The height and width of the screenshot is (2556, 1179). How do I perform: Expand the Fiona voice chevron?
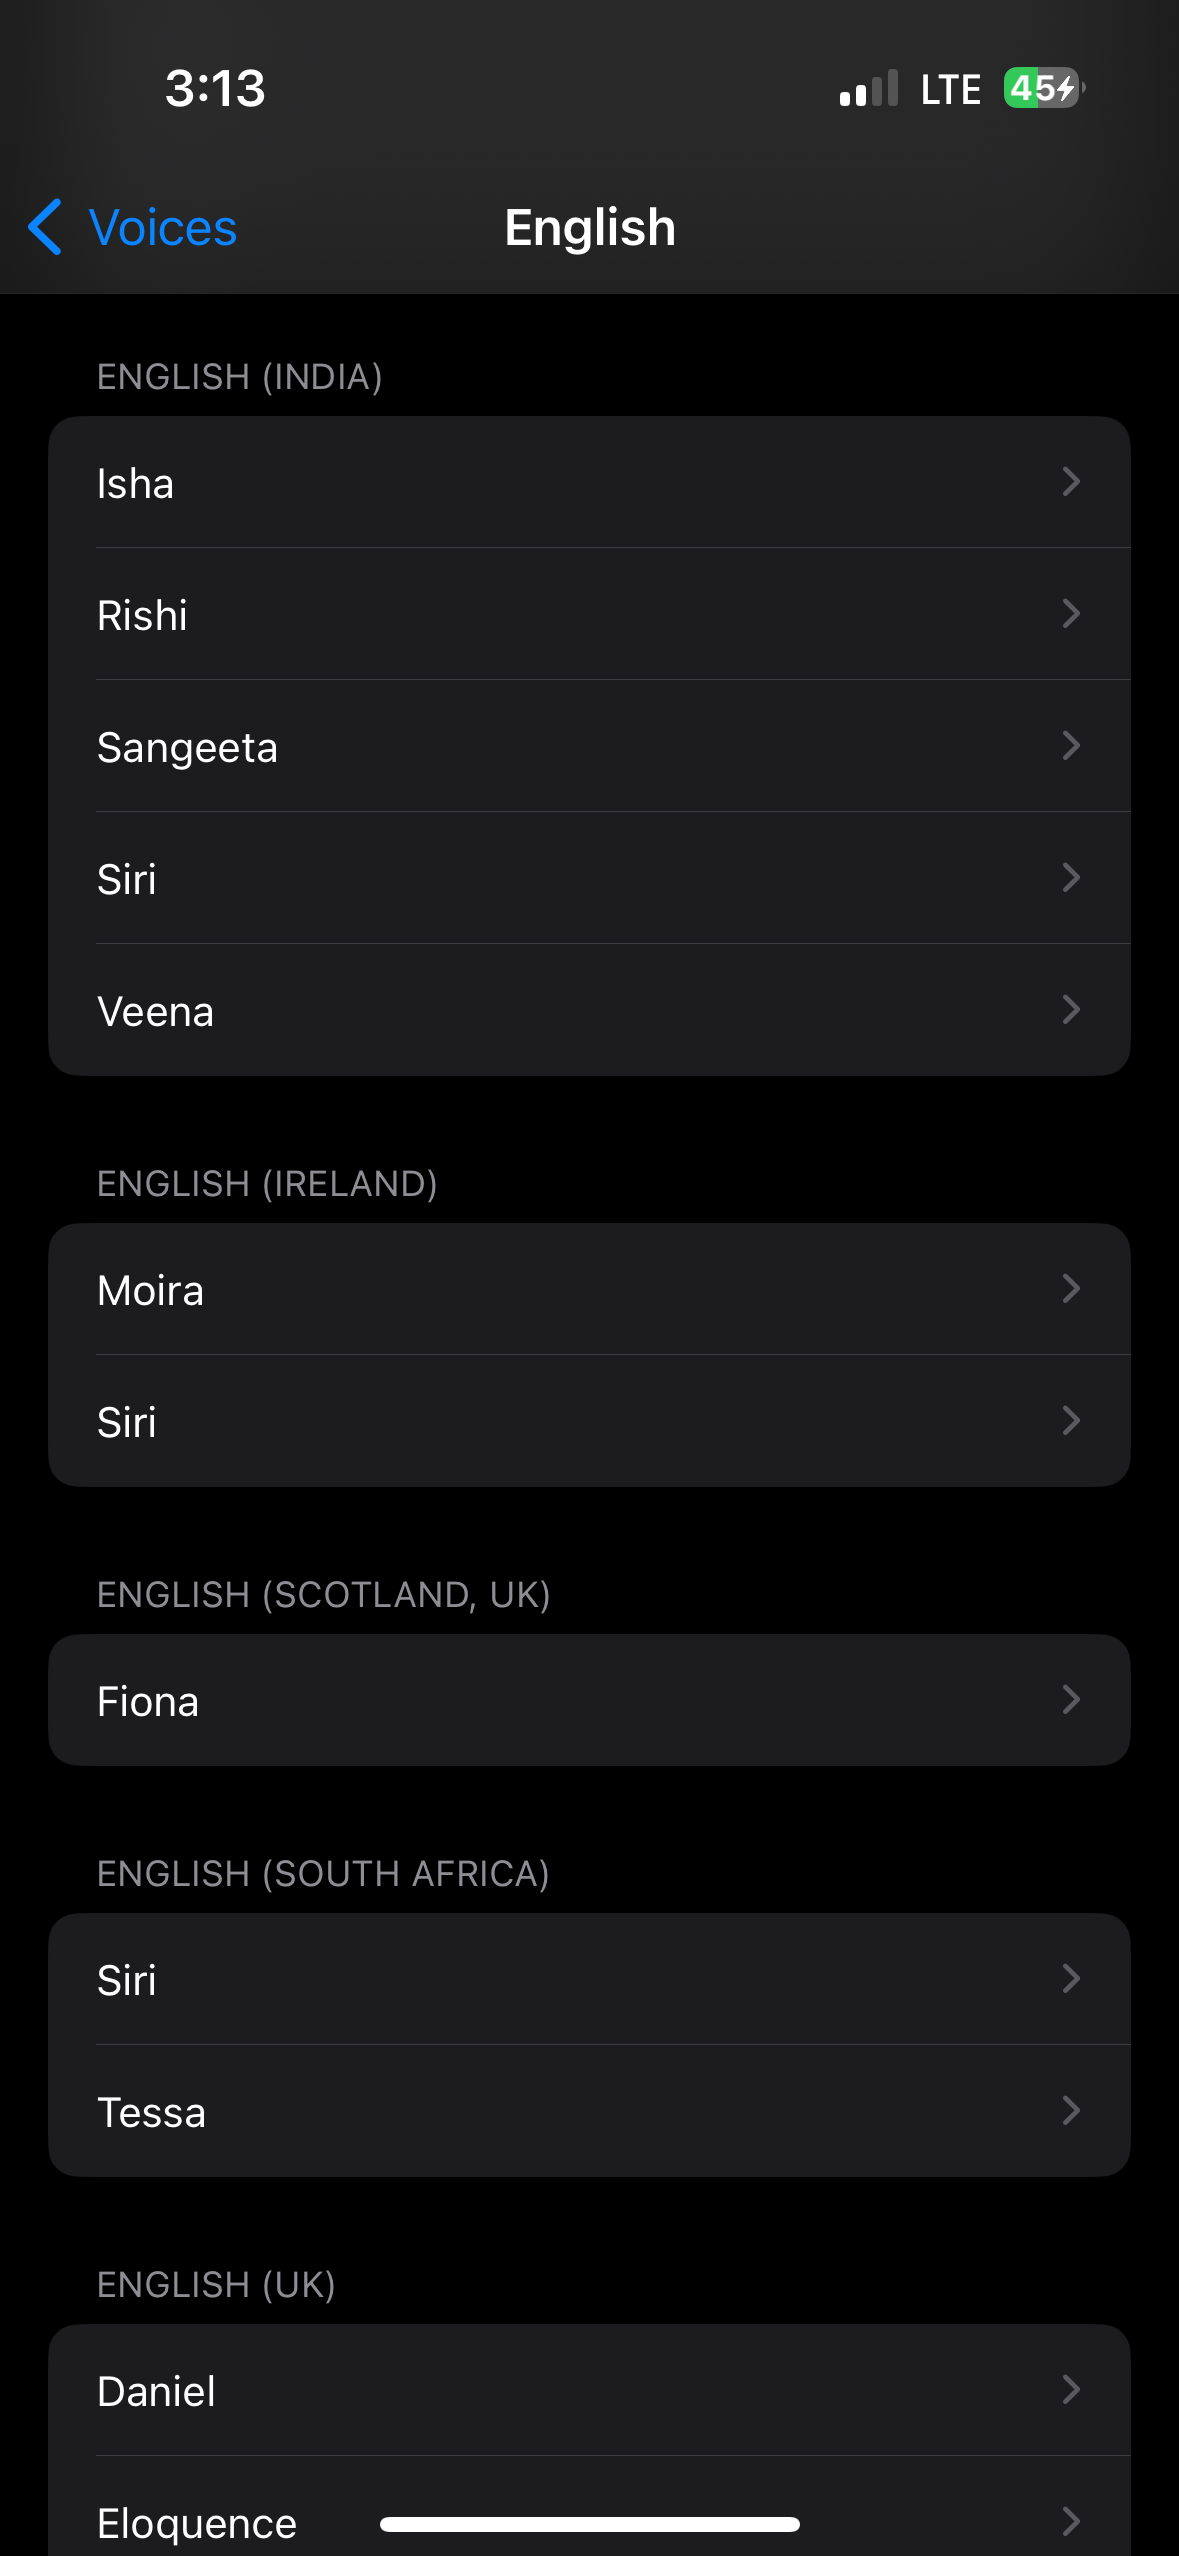pyautogui.click(x=1070, y=1699)
